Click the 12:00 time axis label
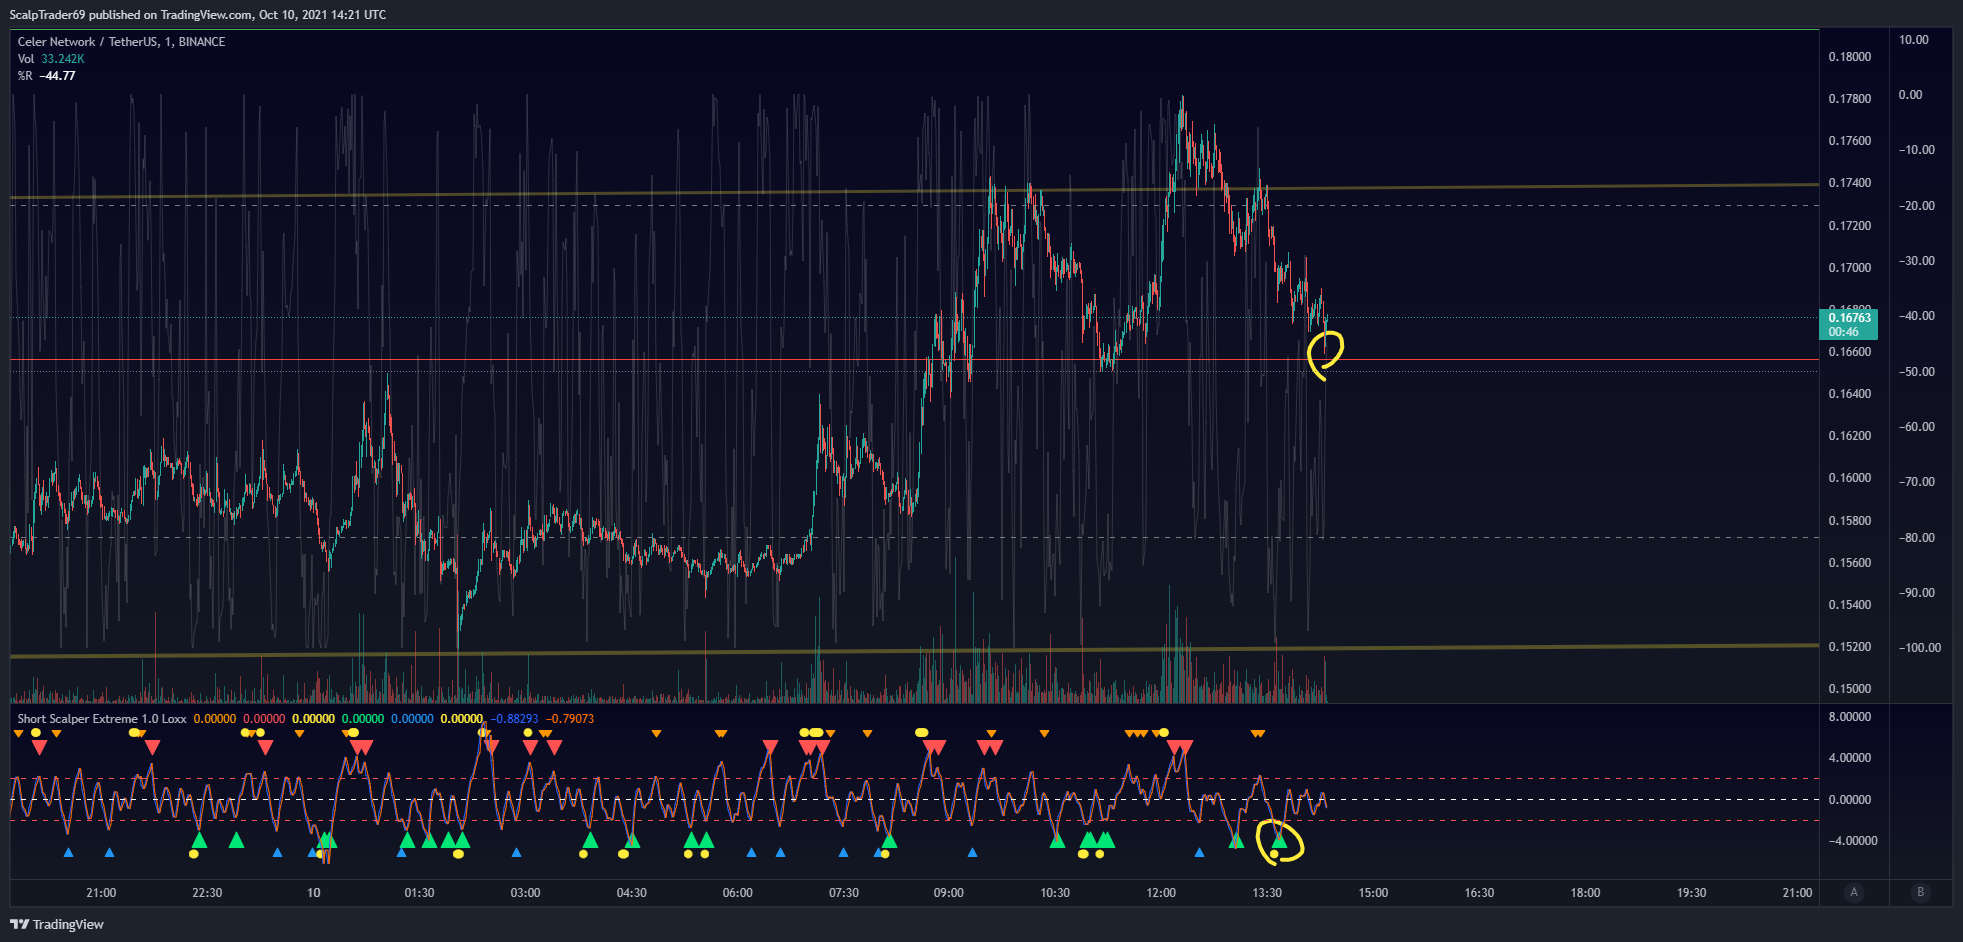The image size is (1963, 942). point(1161,893)
